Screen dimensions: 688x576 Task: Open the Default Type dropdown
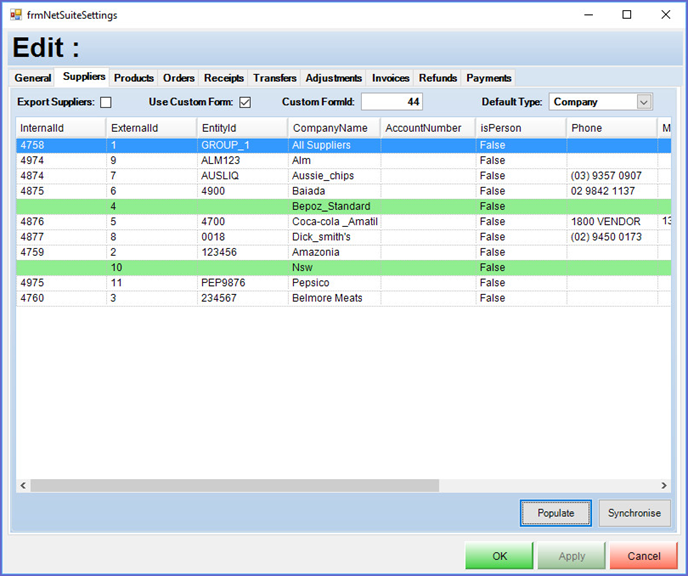tap(643, 102)
